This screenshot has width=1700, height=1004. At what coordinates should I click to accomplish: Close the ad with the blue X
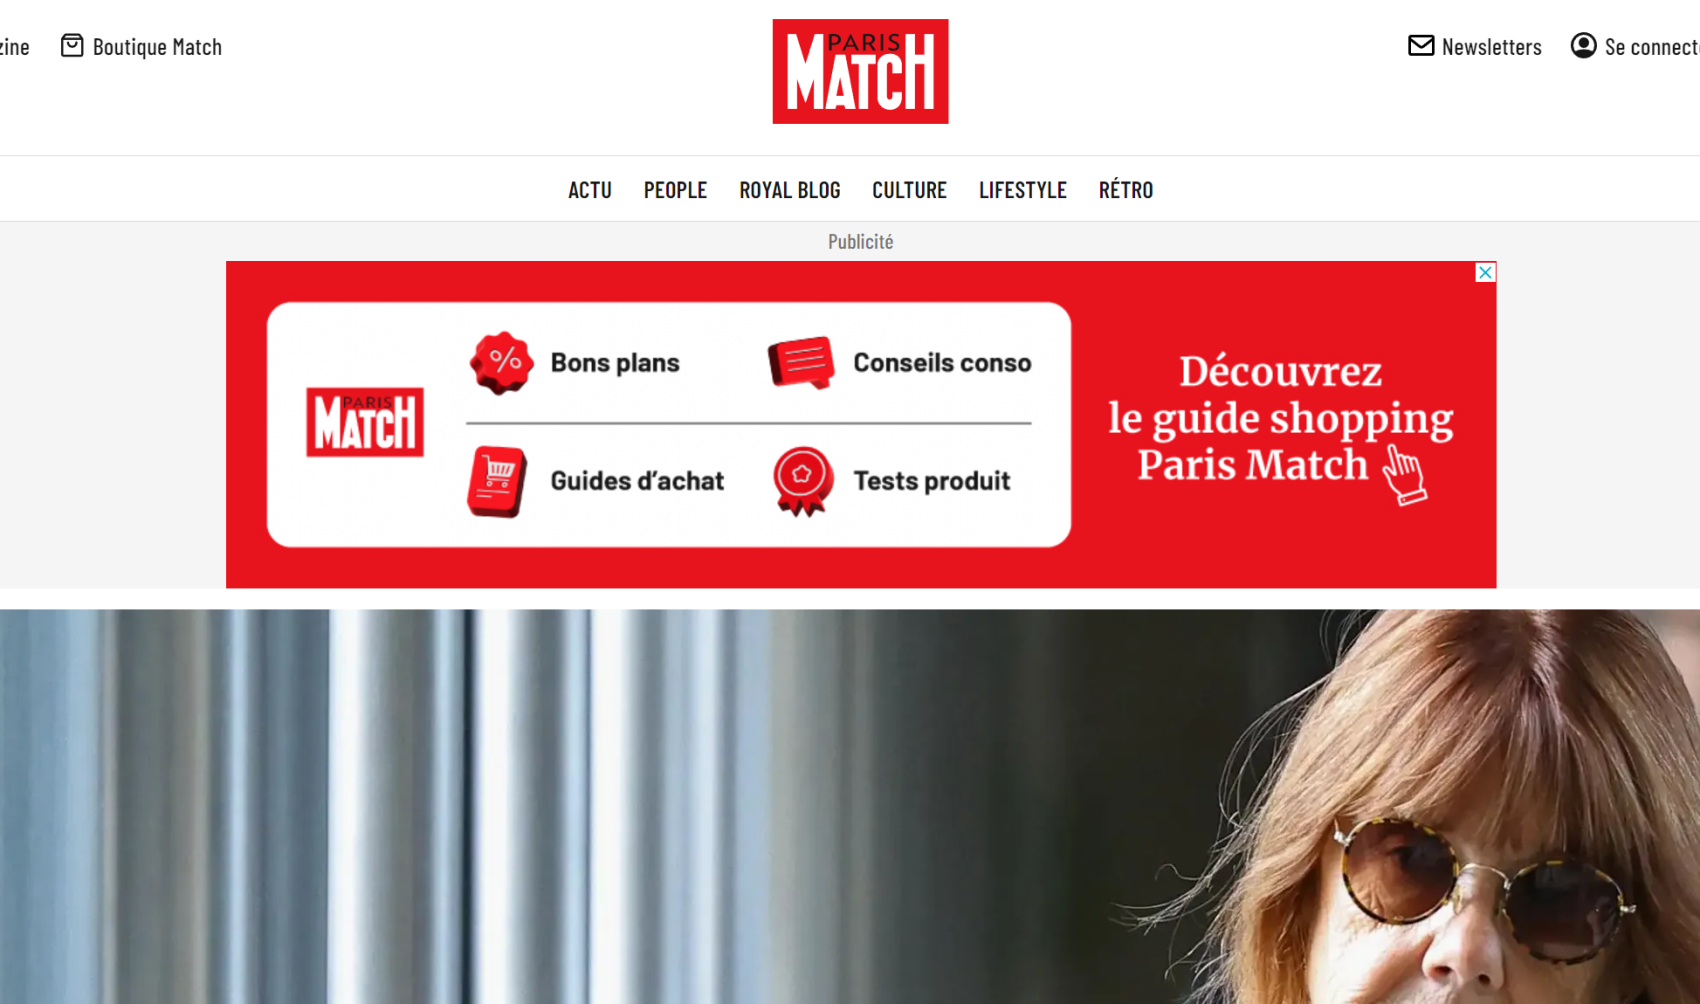pos(1485,272)
